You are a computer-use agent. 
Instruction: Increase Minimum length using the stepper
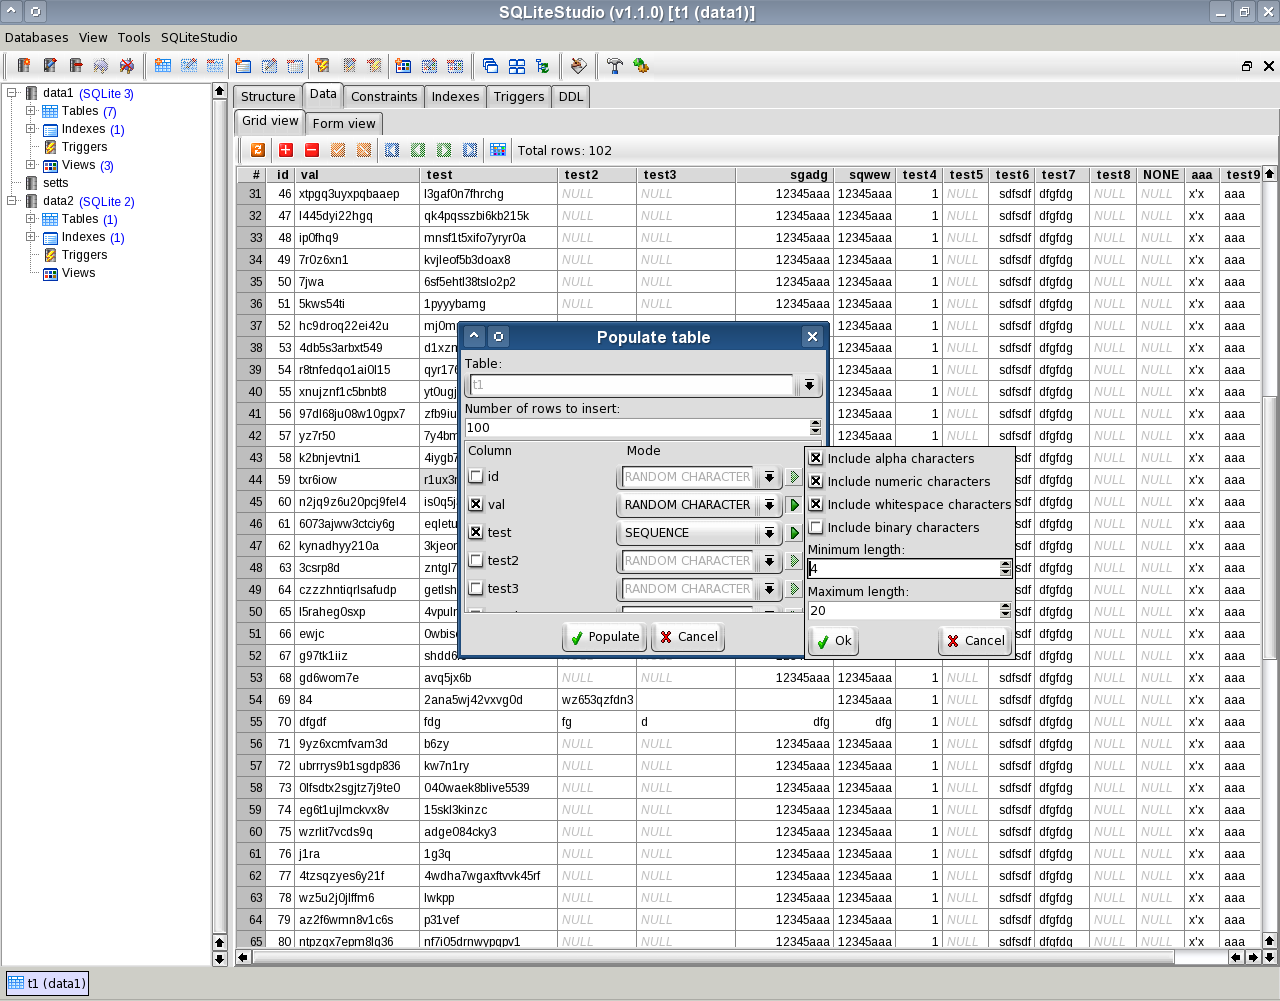(1003, 562)
